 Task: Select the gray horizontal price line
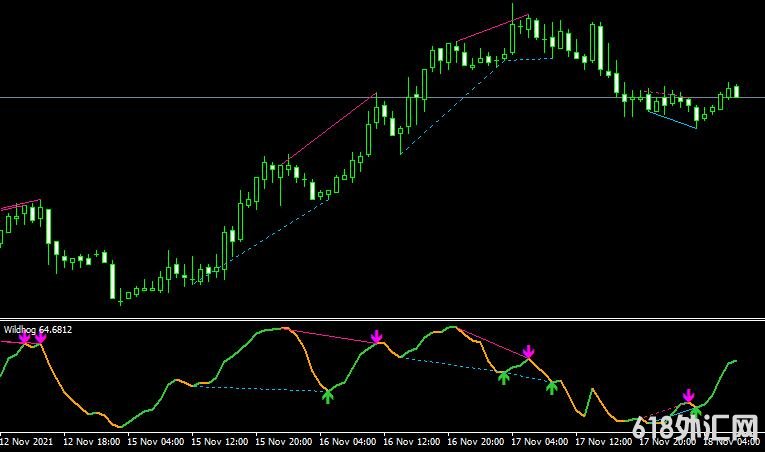382,98
